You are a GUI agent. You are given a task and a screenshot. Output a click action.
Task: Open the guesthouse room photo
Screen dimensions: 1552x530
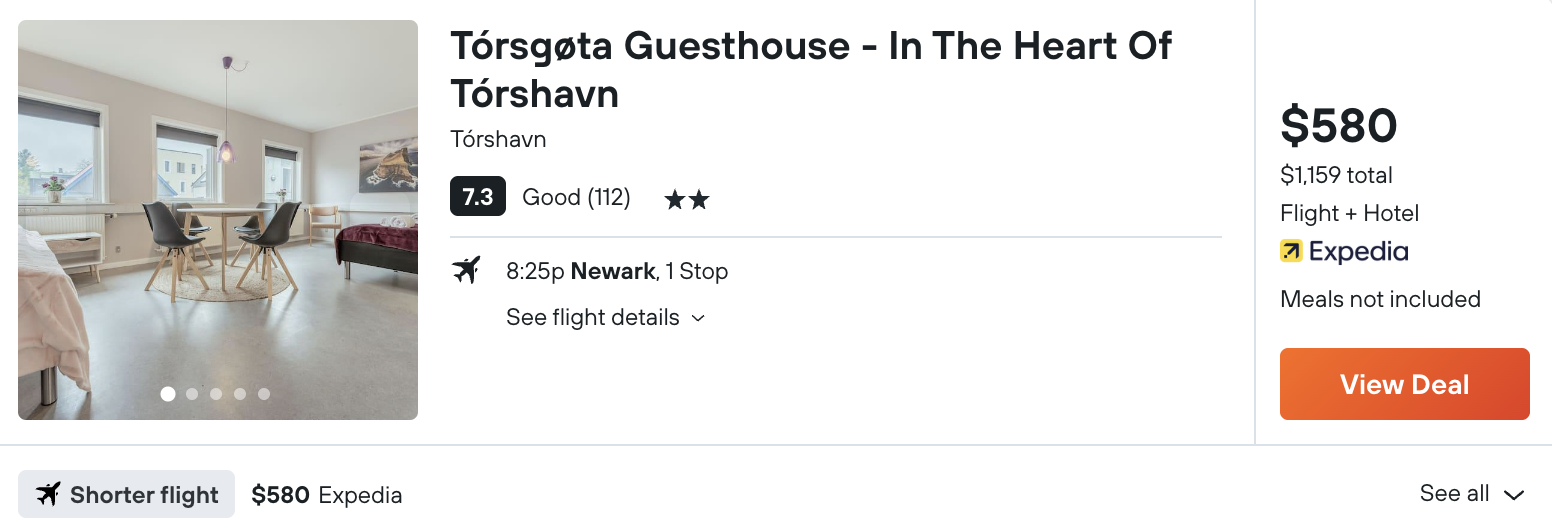point(218,220)
